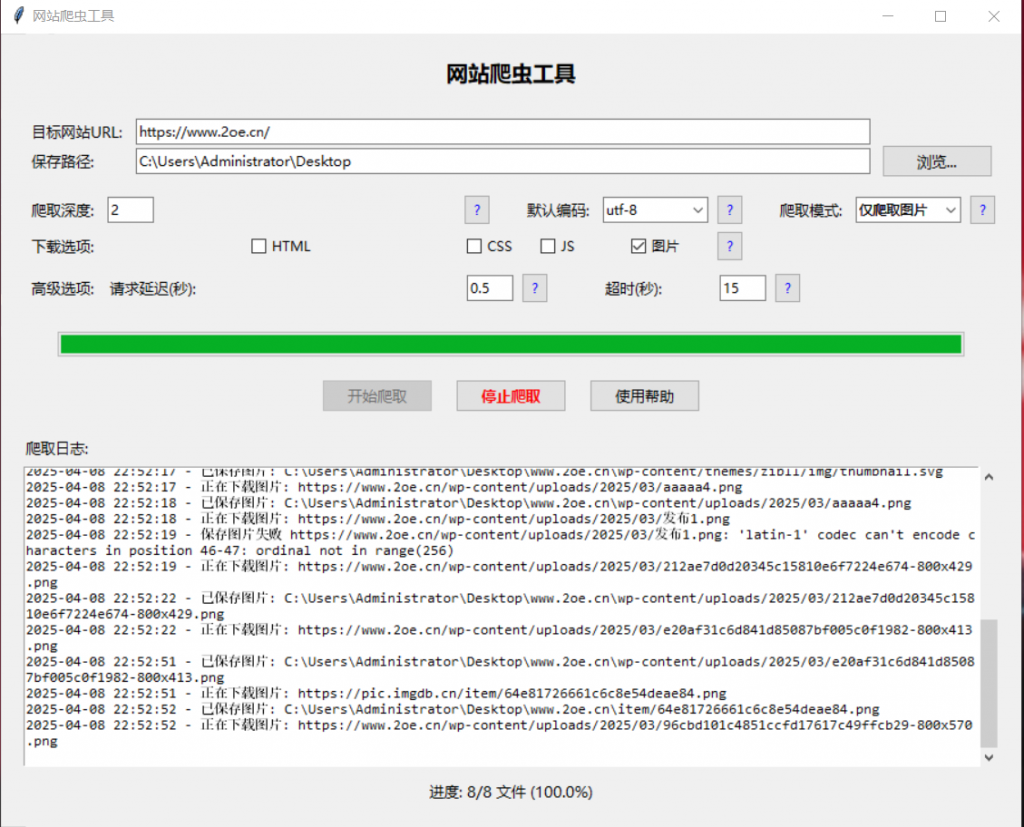This screenshot has height=827, width=1024.
Task: Open 使用帮助 button
Action: tap(644, 396)
